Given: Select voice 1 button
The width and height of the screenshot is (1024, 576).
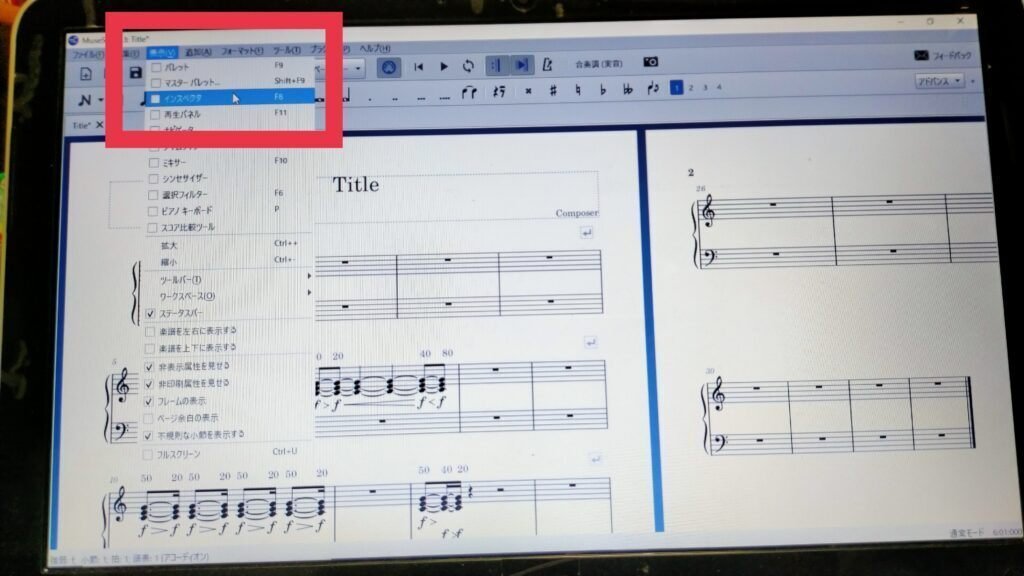Looking at the screenshot, I should (x=677, y=87).
